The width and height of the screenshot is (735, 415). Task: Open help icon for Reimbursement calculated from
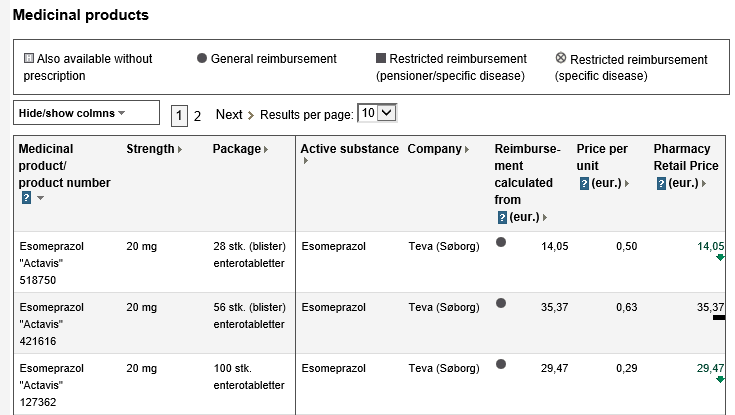coord(502,217)
